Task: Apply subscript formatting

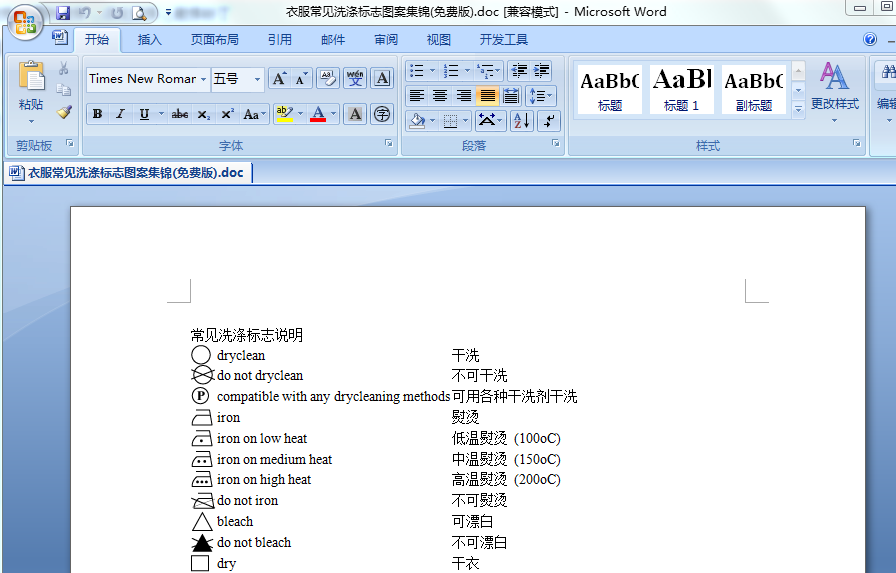Action: tap(203, 114)
